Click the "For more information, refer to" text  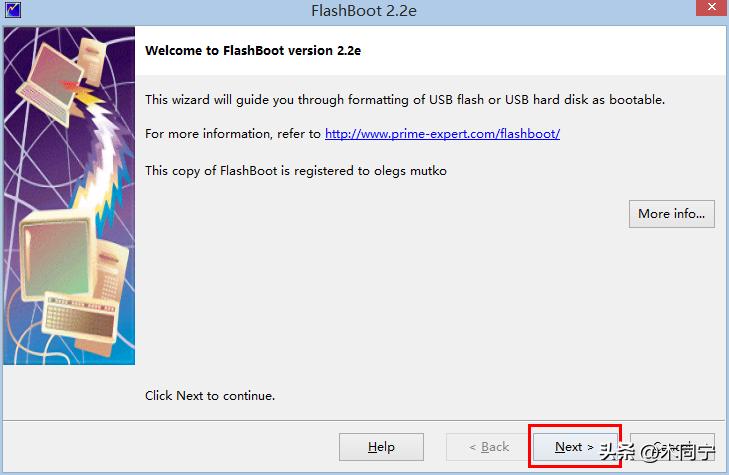[233, 134]
